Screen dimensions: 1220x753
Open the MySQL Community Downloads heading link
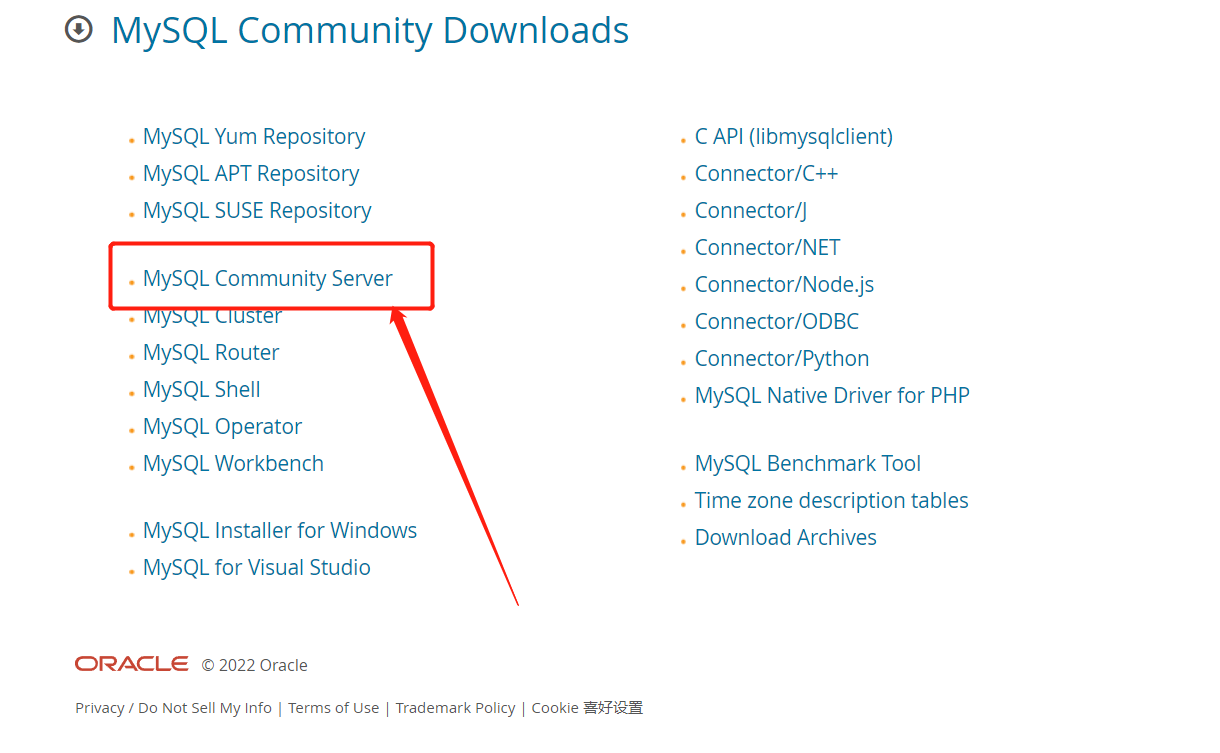click(370, 30)
